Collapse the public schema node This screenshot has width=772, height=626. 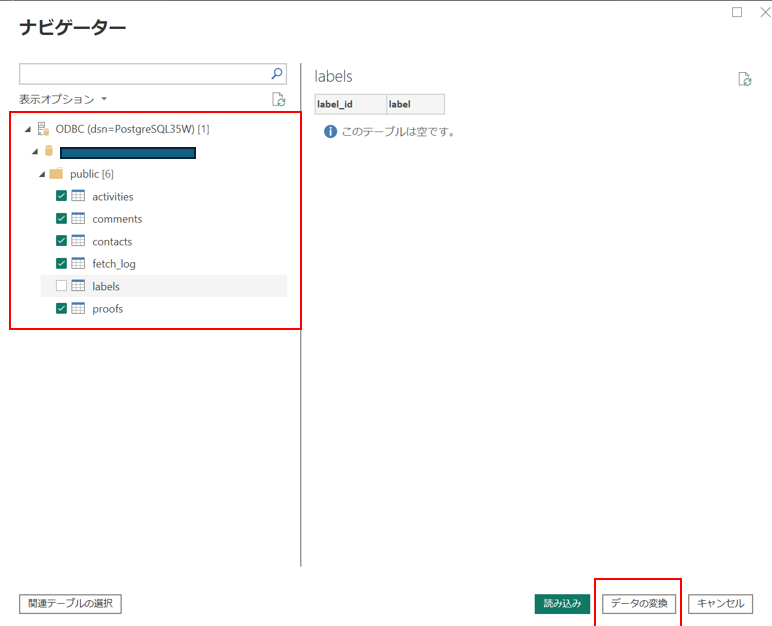click(x=42, y=175)
